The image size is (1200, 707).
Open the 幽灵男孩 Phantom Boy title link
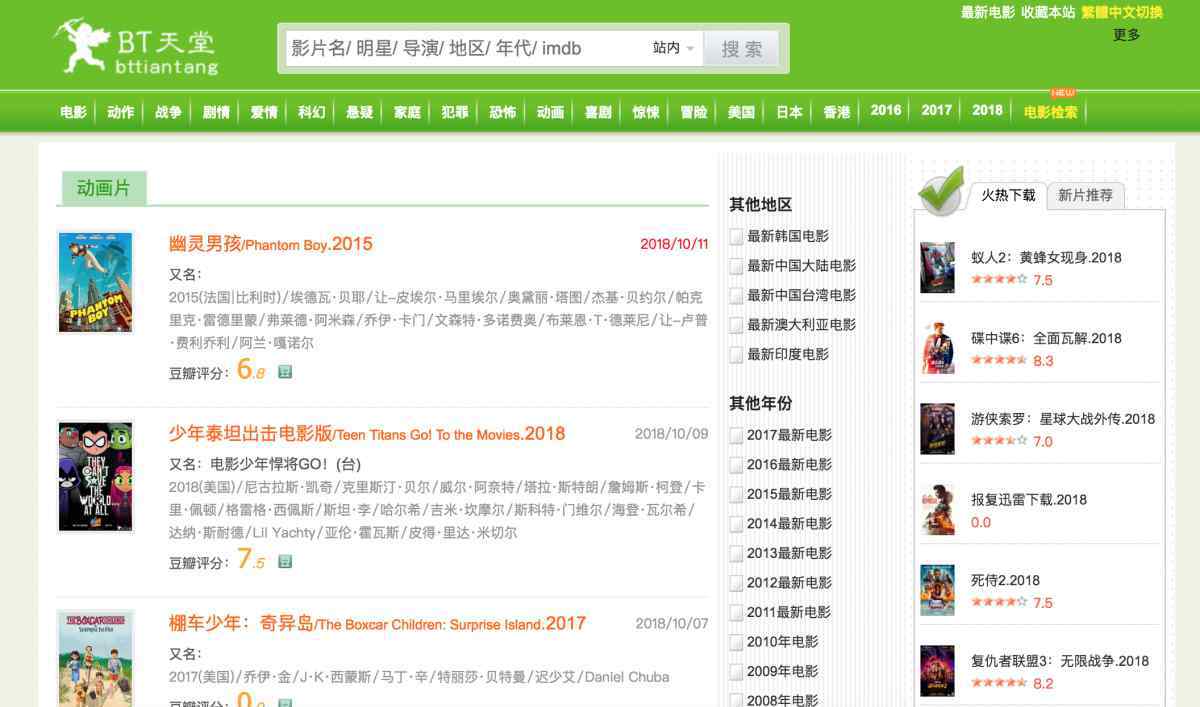270,244
